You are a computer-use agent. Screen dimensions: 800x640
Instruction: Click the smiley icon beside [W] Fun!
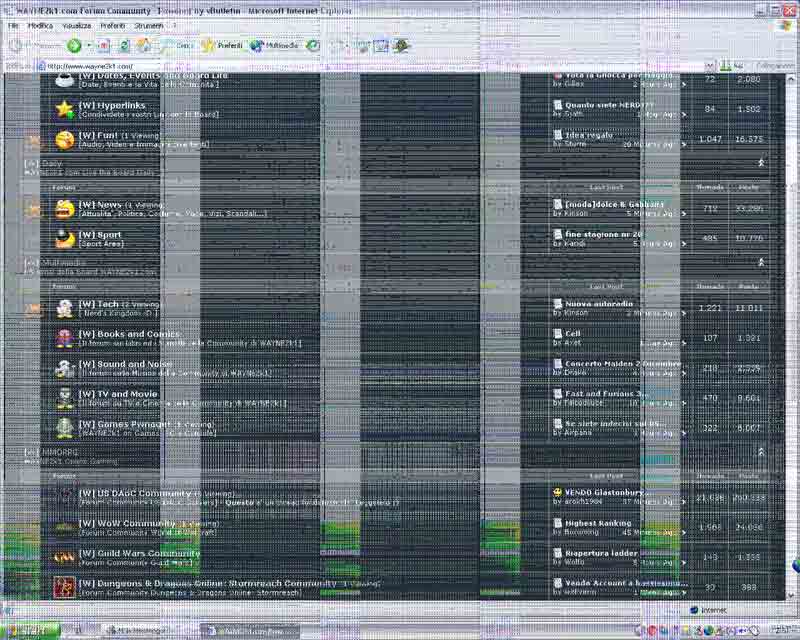[65, 139]
